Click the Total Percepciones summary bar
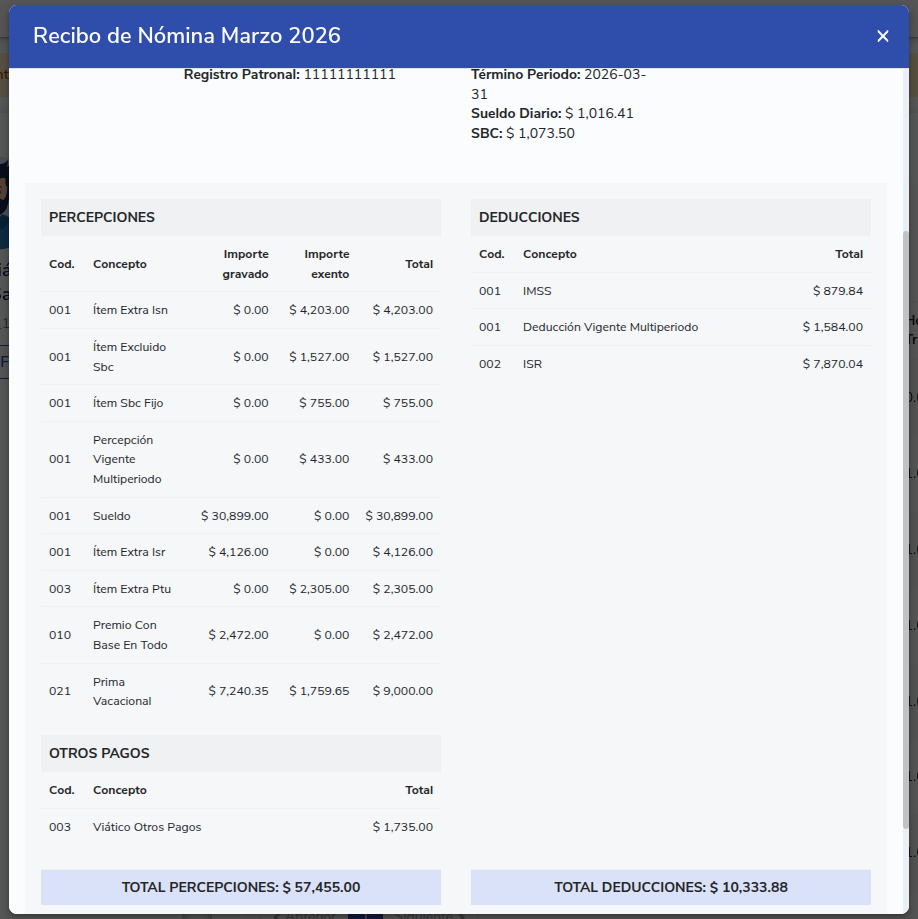This screenshot has height=919, width=918. tap(240, 887)
